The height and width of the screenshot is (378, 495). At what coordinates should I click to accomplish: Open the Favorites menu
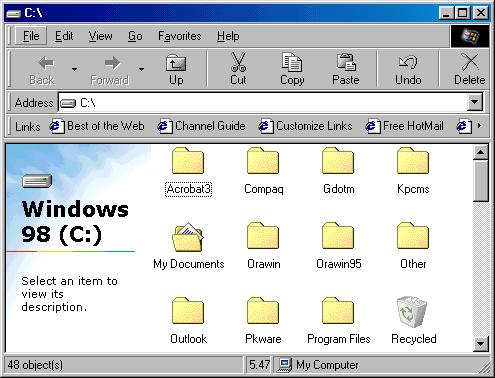(x=180, y=36)
